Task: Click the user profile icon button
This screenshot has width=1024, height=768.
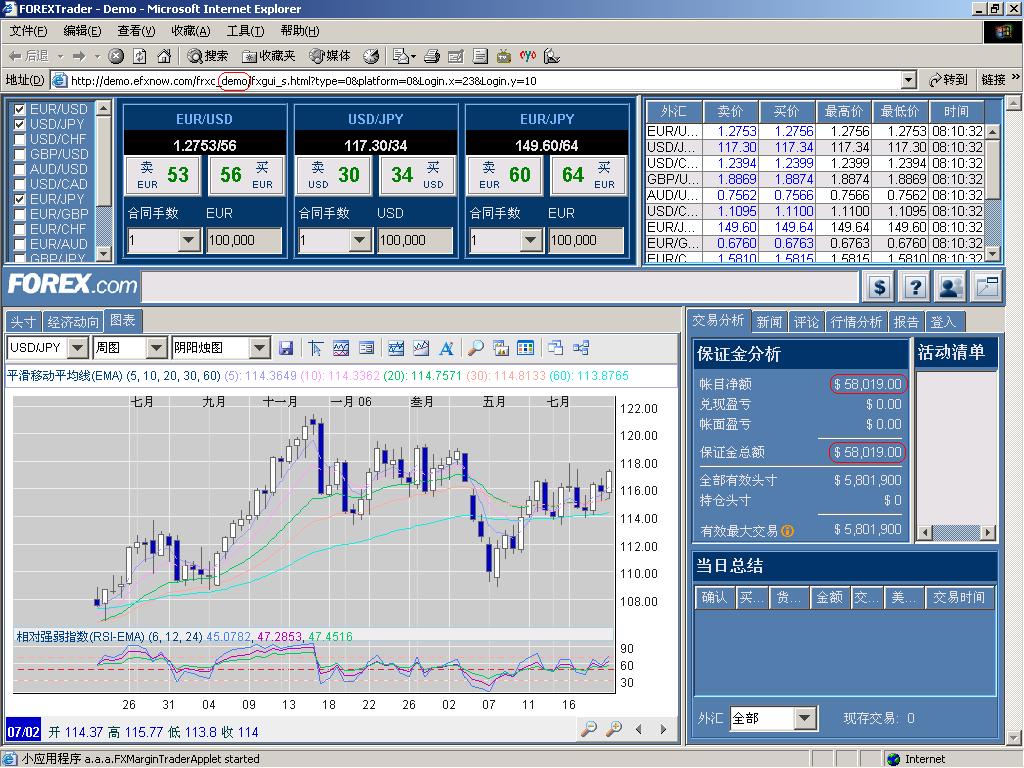Action: click(951, 287)
